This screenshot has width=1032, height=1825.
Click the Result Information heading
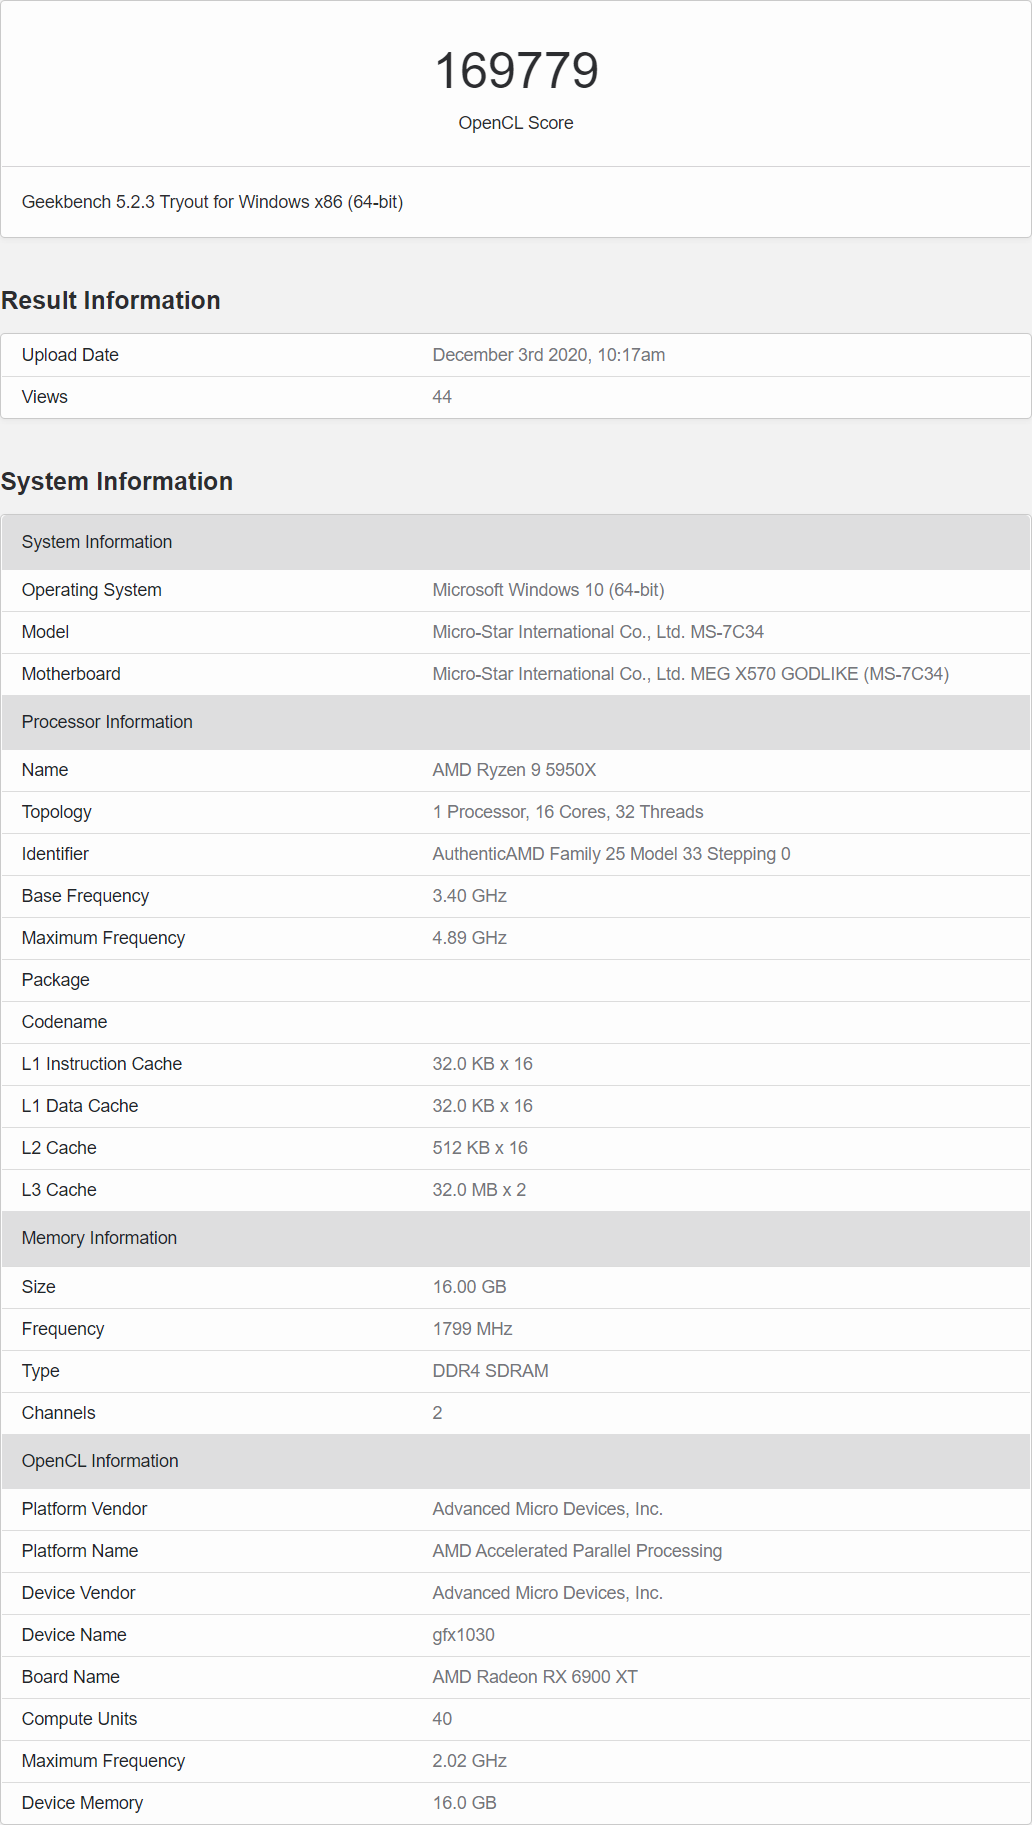[111, 300]
